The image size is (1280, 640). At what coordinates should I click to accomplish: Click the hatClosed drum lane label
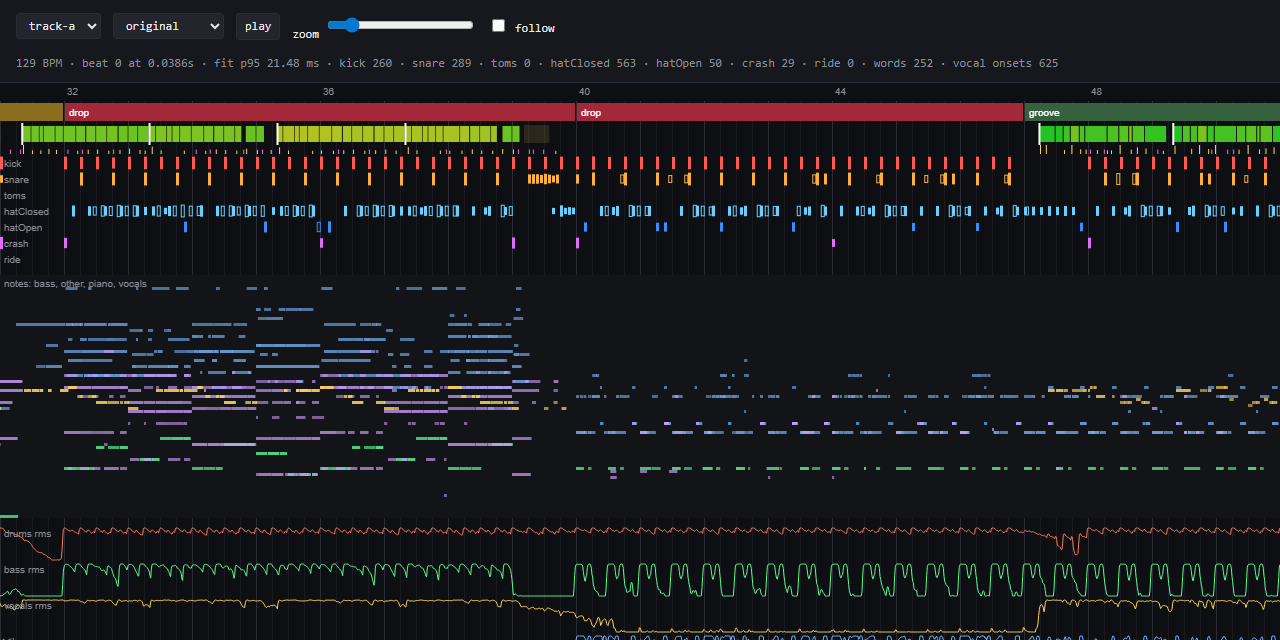click(x=26, y=211)
